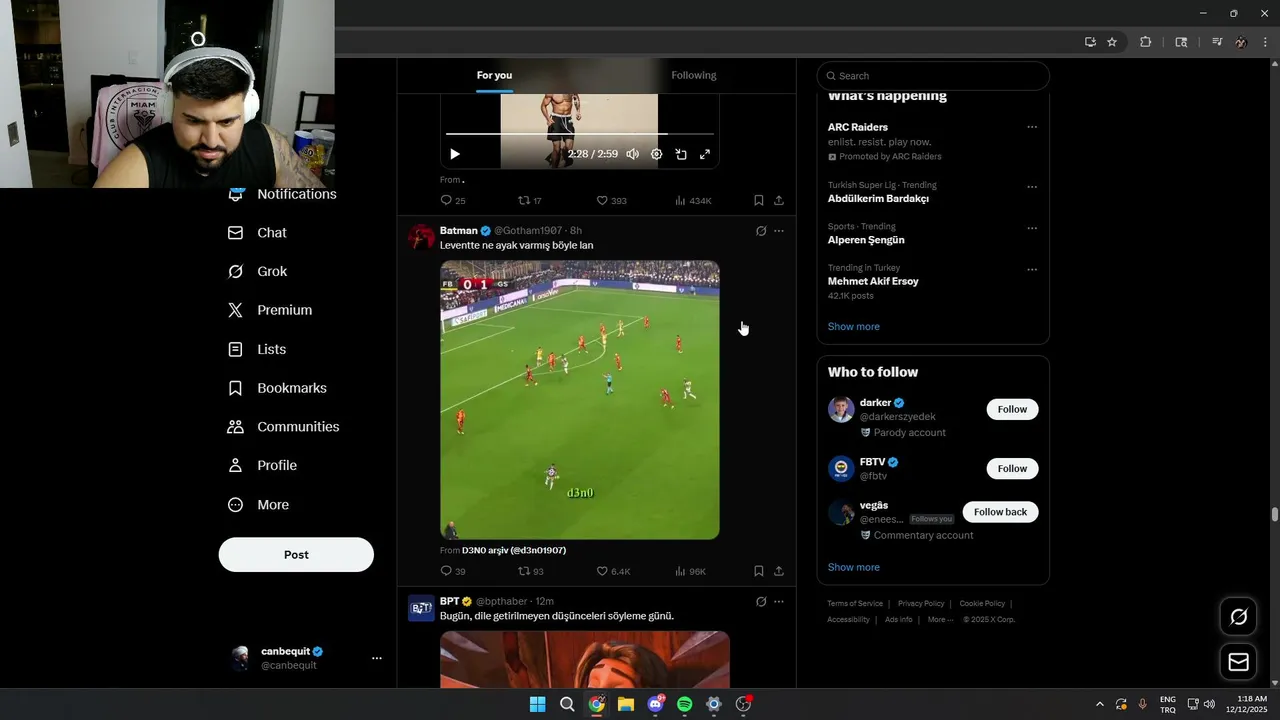Show more in Who to follow
The height and width of the screenshot is (720, 1280).
854,567
